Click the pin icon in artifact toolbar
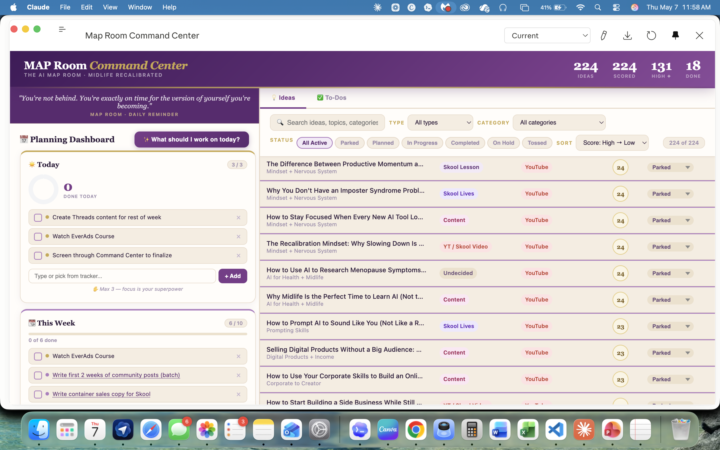720x450 pixels. point(675,35)
